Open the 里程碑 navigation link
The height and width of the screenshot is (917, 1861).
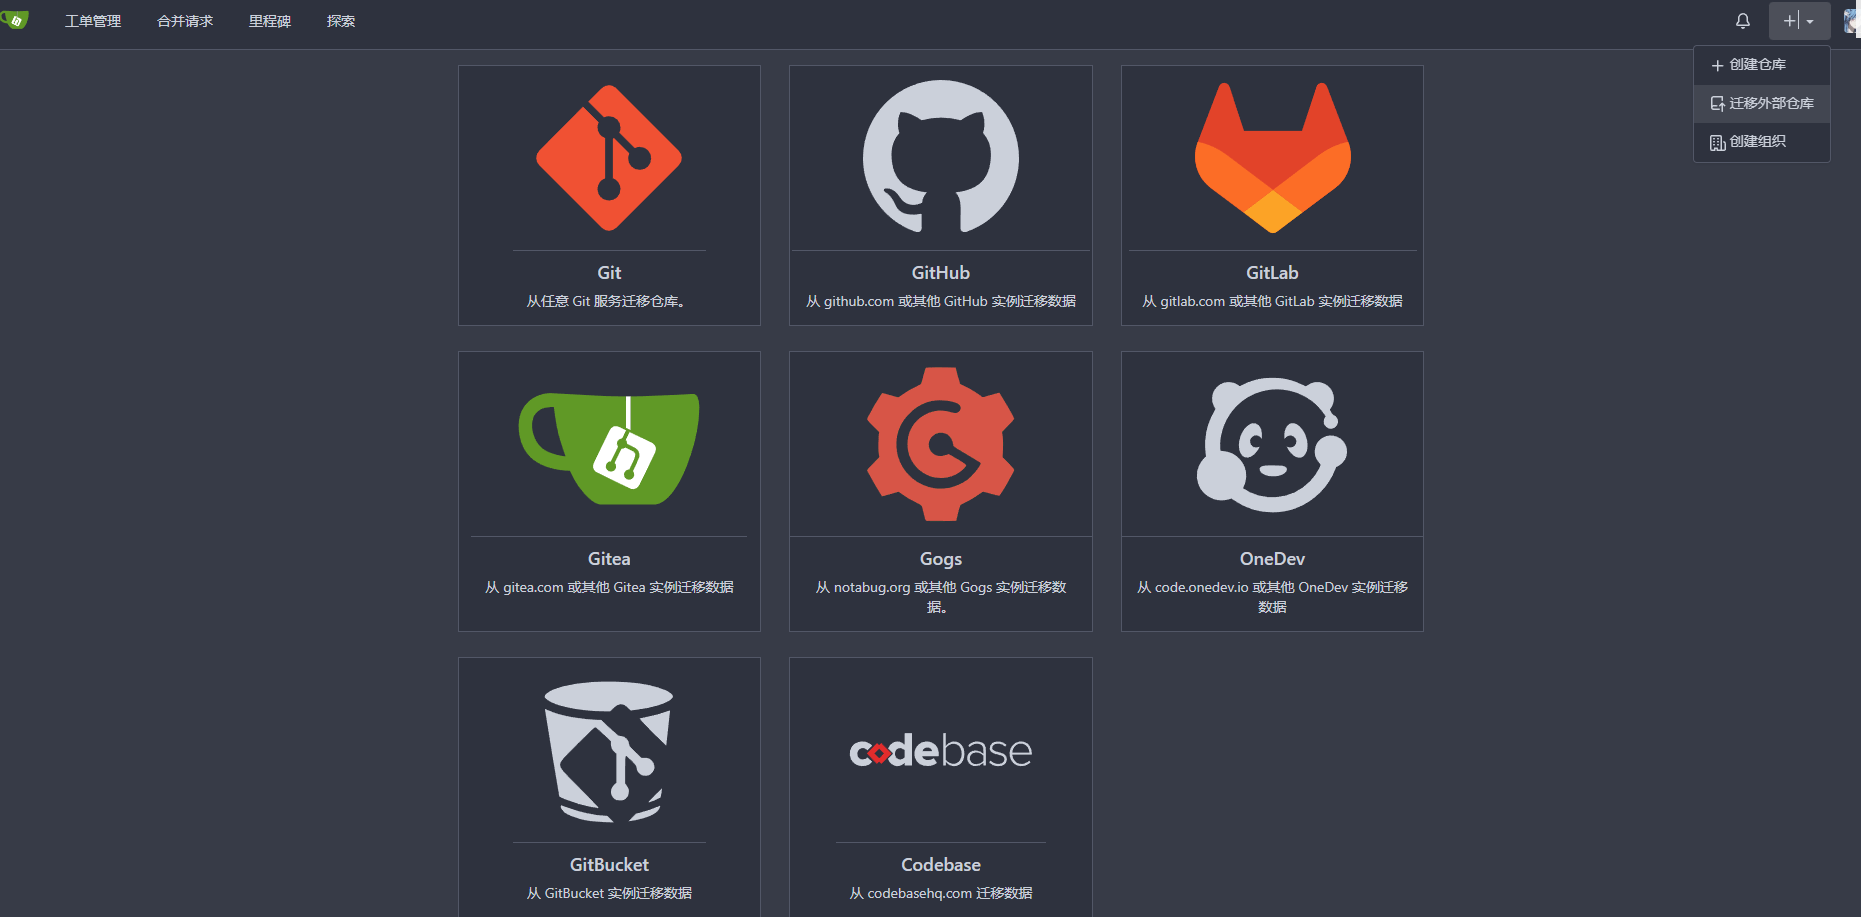point(269,21)
